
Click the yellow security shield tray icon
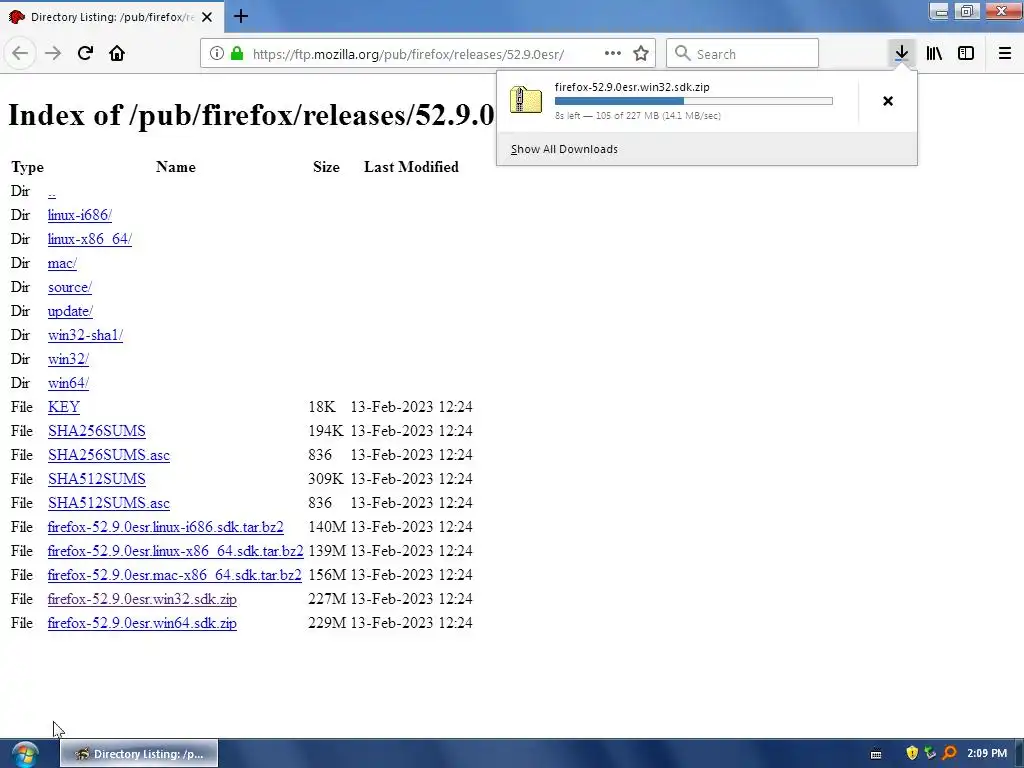click(x=912, y=754)
